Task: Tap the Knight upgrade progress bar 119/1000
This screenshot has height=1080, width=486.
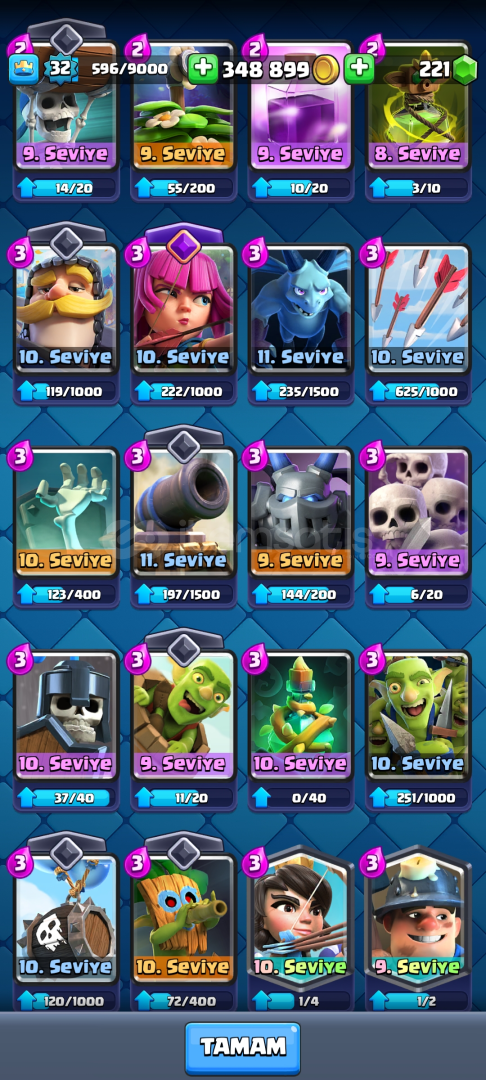Action: point(66,391)
